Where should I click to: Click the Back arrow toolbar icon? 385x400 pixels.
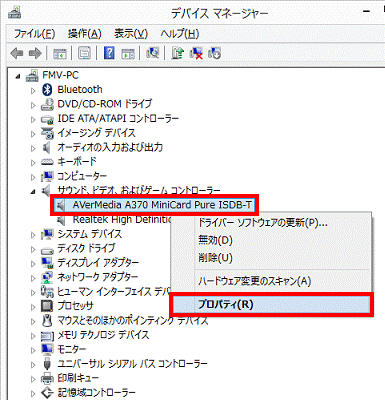click(x=17, y=53)
